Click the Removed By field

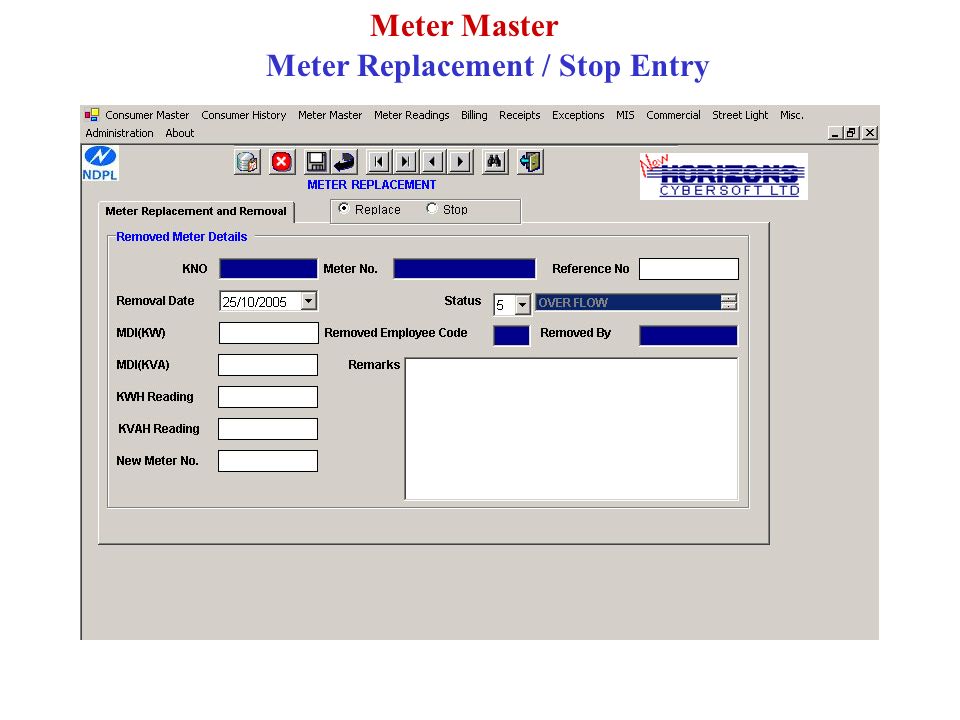(x=688, y=336)
